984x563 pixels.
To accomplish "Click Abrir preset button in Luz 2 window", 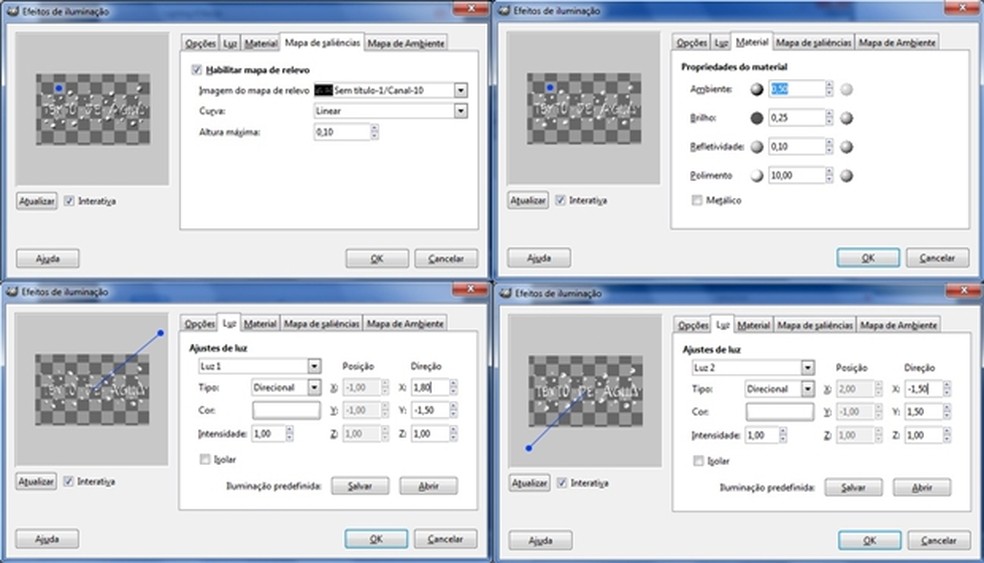I will coord(922,487).
